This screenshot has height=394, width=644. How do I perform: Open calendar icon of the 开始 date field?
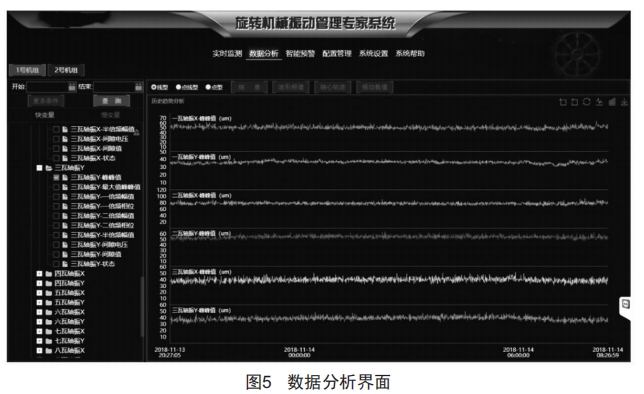(x=72, y=87)
